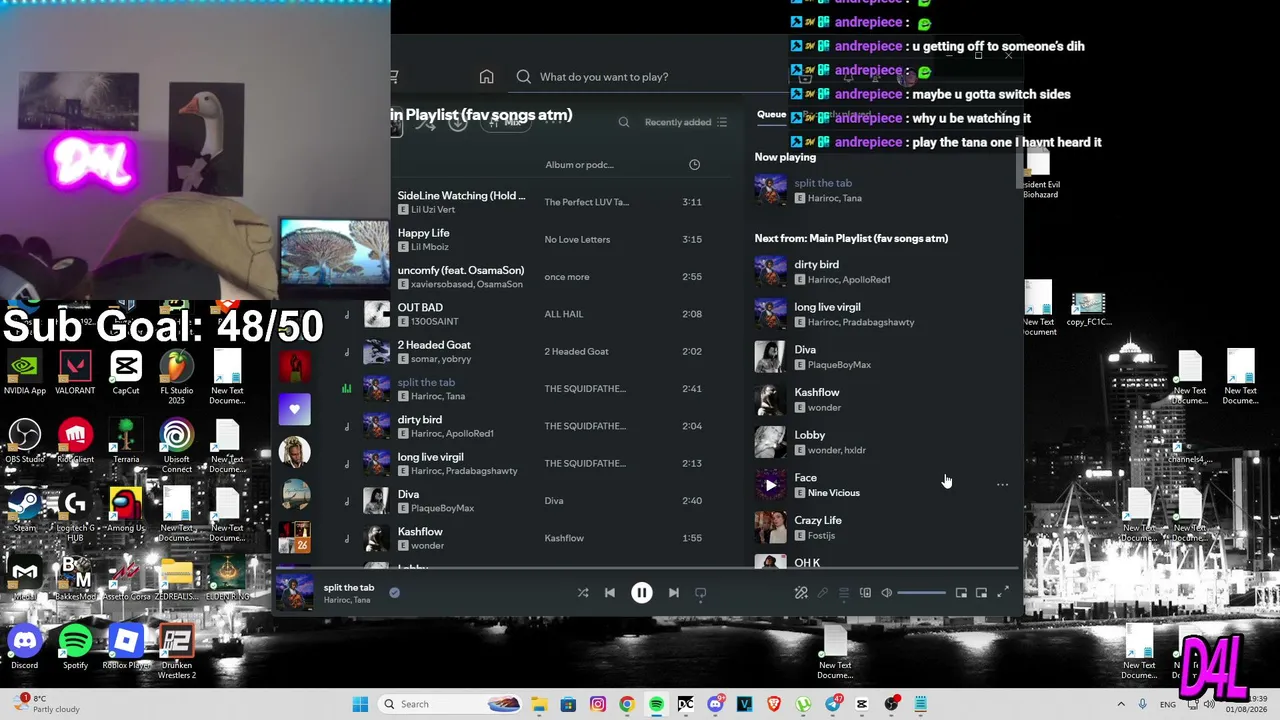Open Google Chrome from the taskbar
The width and height of the screenshot is (1280, 720).
click(x=627, y=704)
